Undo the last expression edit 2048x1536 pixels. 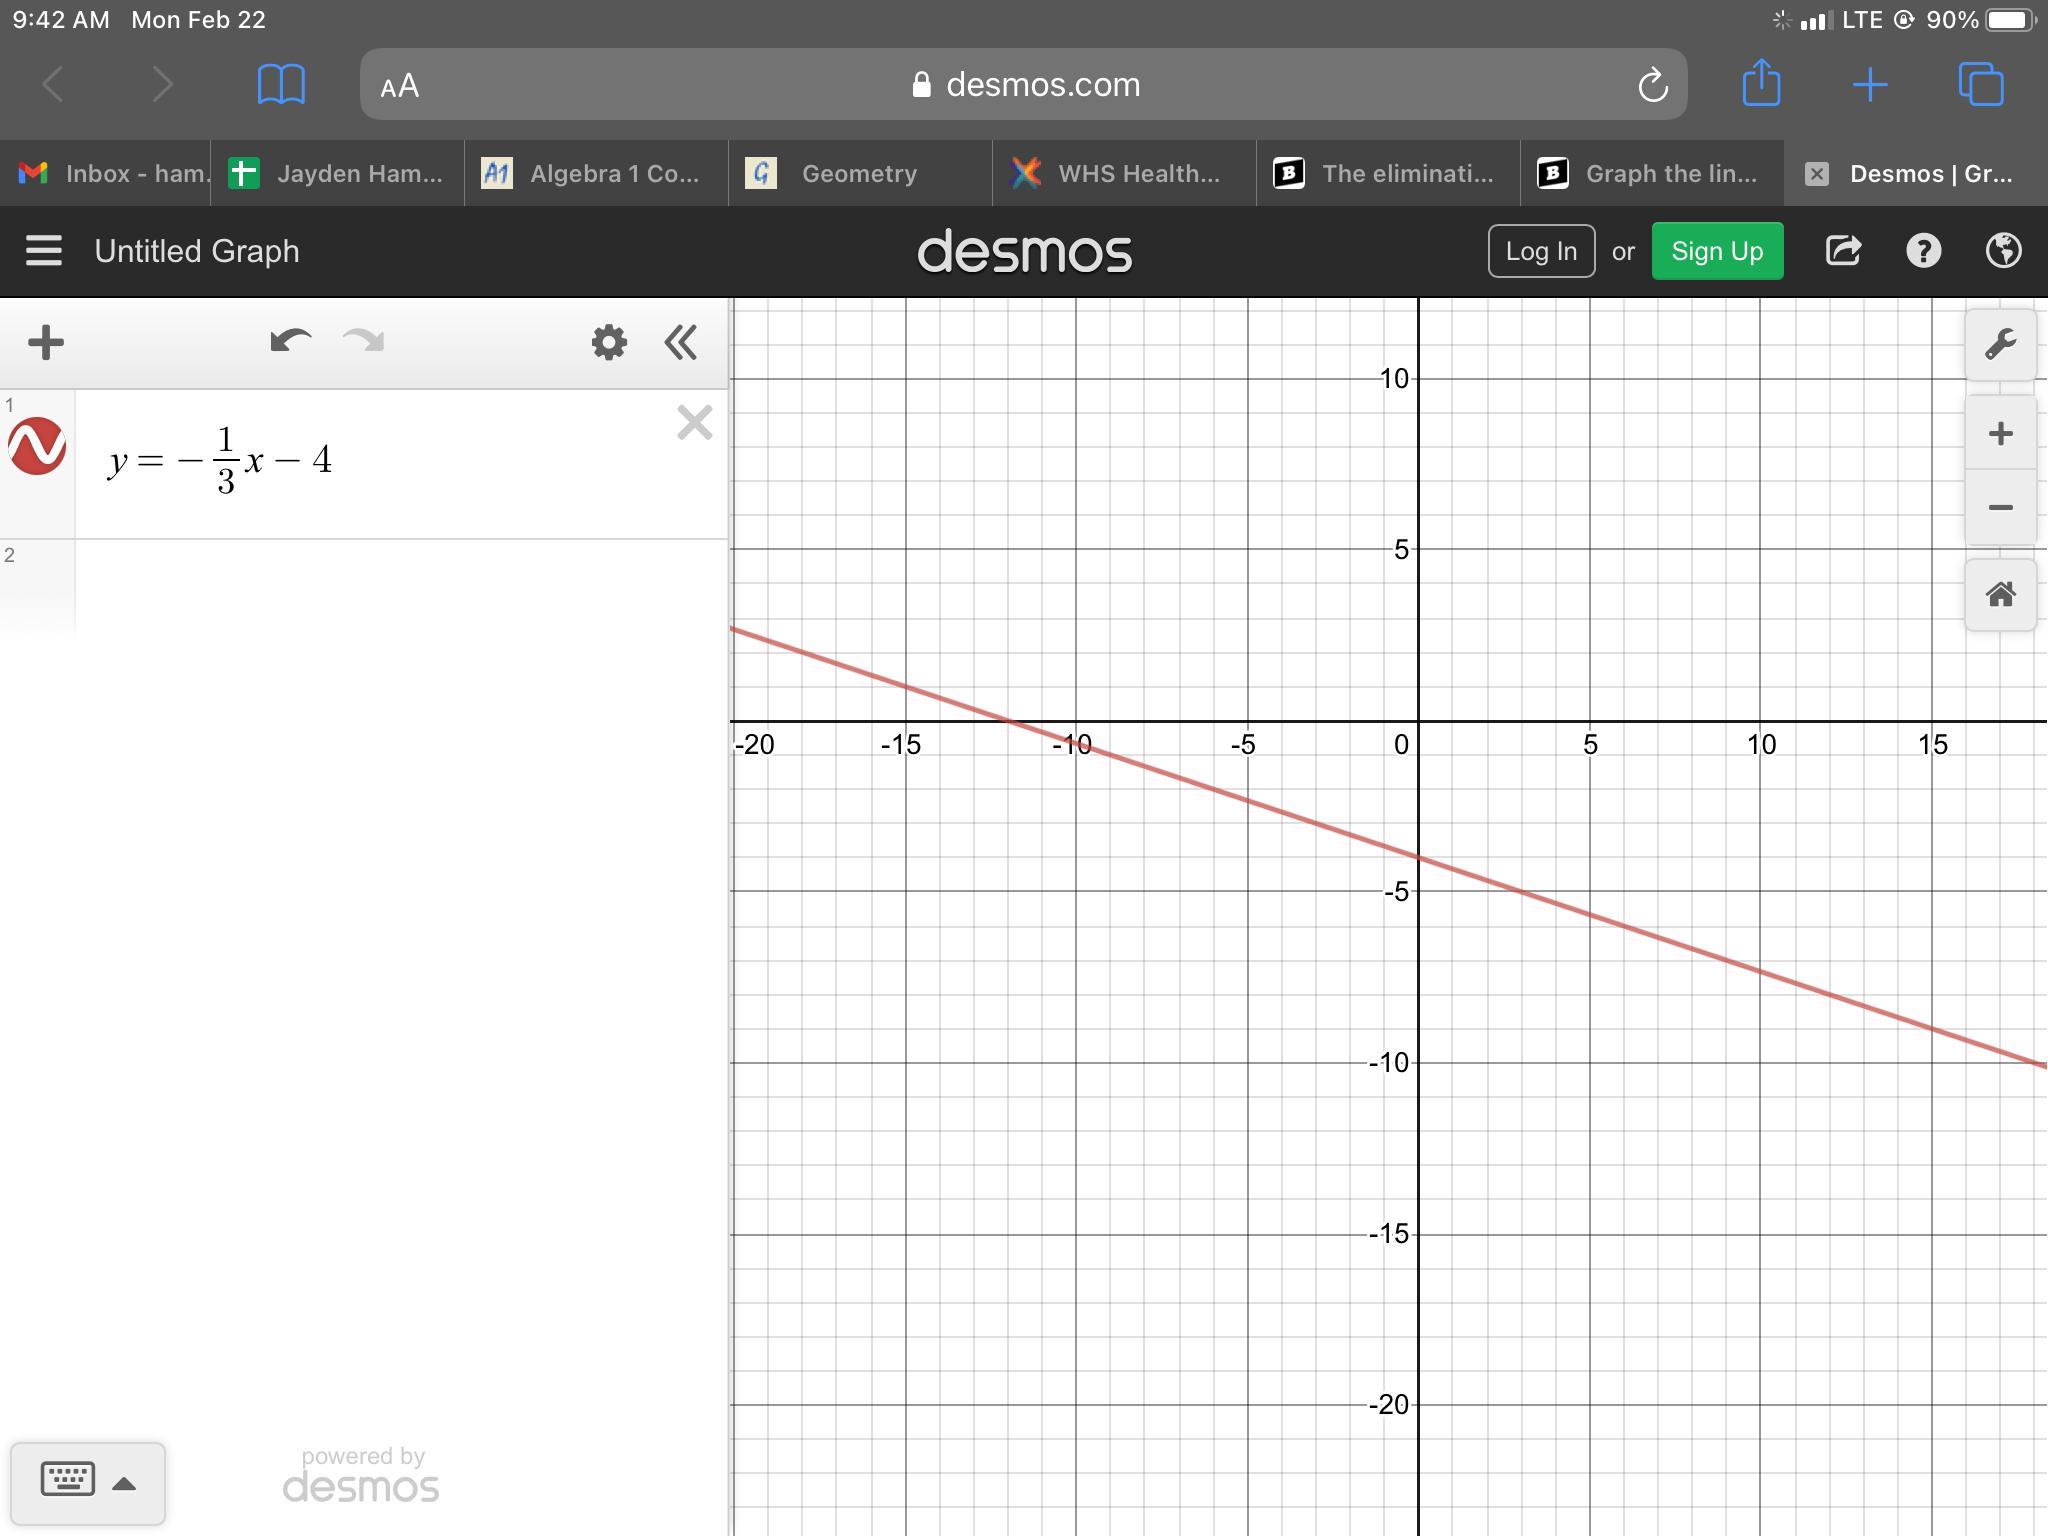[290, 342]
